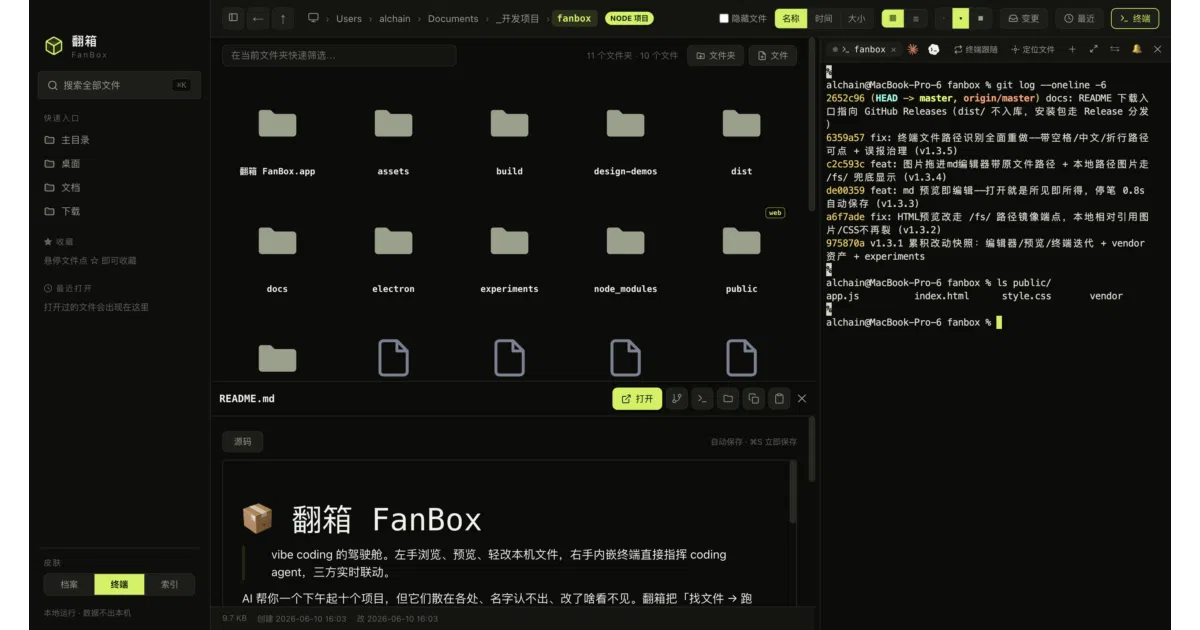The width and height of the screenshot is (1200, 630).
Task: Close the terminal panel with X
Action: (1158, 49)
